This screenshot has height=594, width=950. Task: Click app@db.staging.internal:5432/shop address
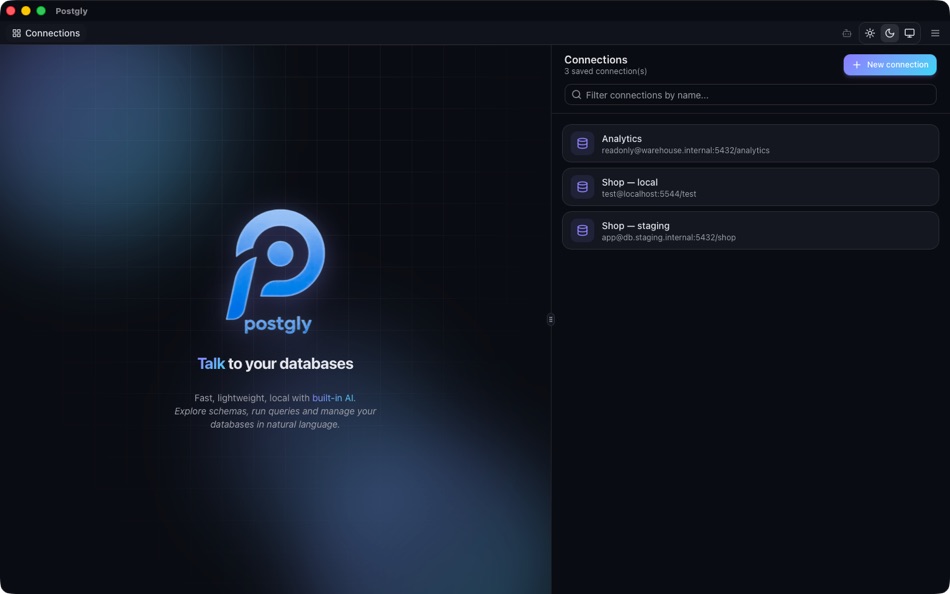(668, 238)
